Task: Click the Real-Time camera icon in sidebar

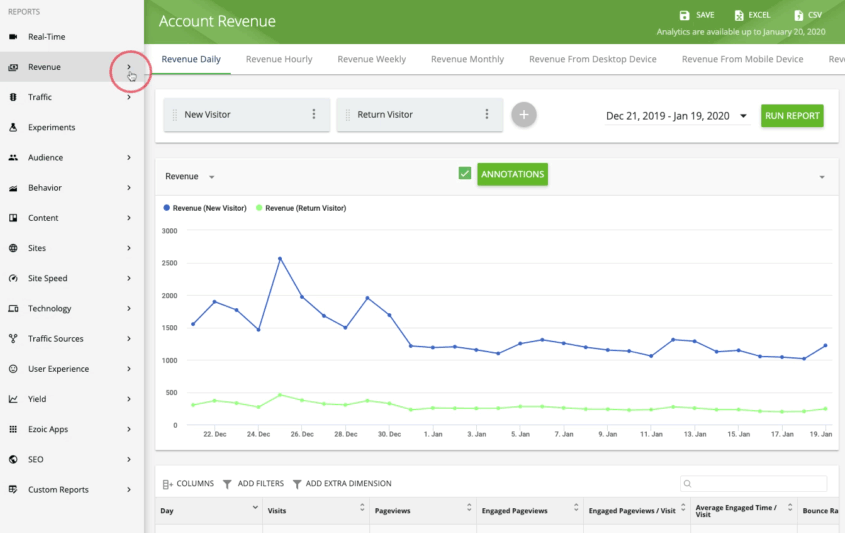Action: tap(13, 37)
